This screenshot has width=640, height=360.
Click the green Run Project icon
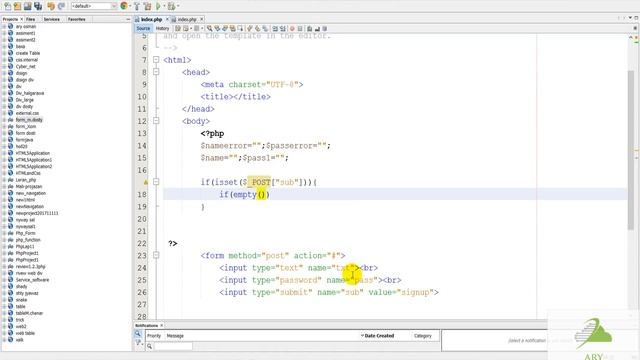coord(158,6)
